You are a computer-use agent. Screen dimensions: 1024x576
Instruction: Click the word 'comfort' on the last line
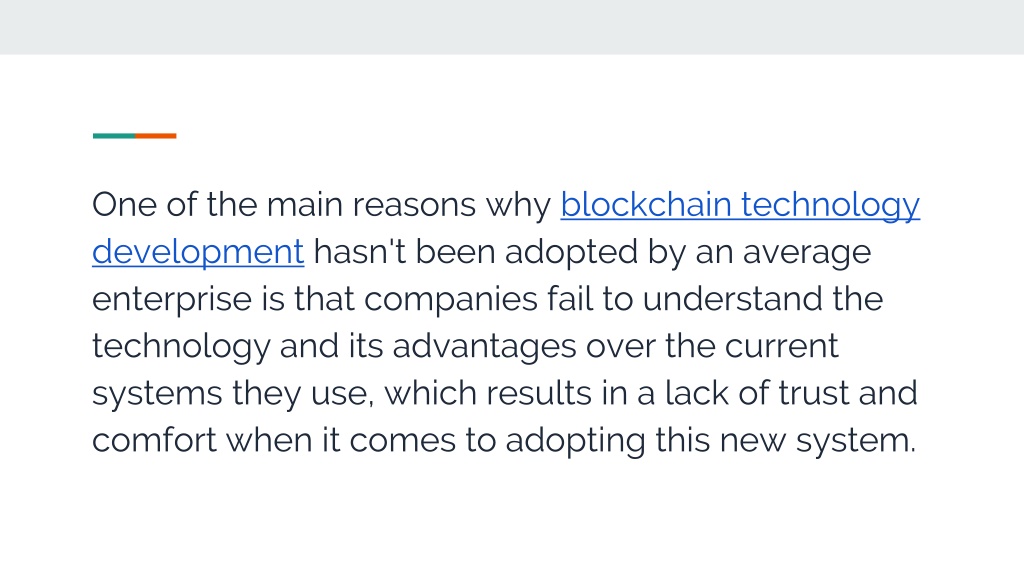154,440
